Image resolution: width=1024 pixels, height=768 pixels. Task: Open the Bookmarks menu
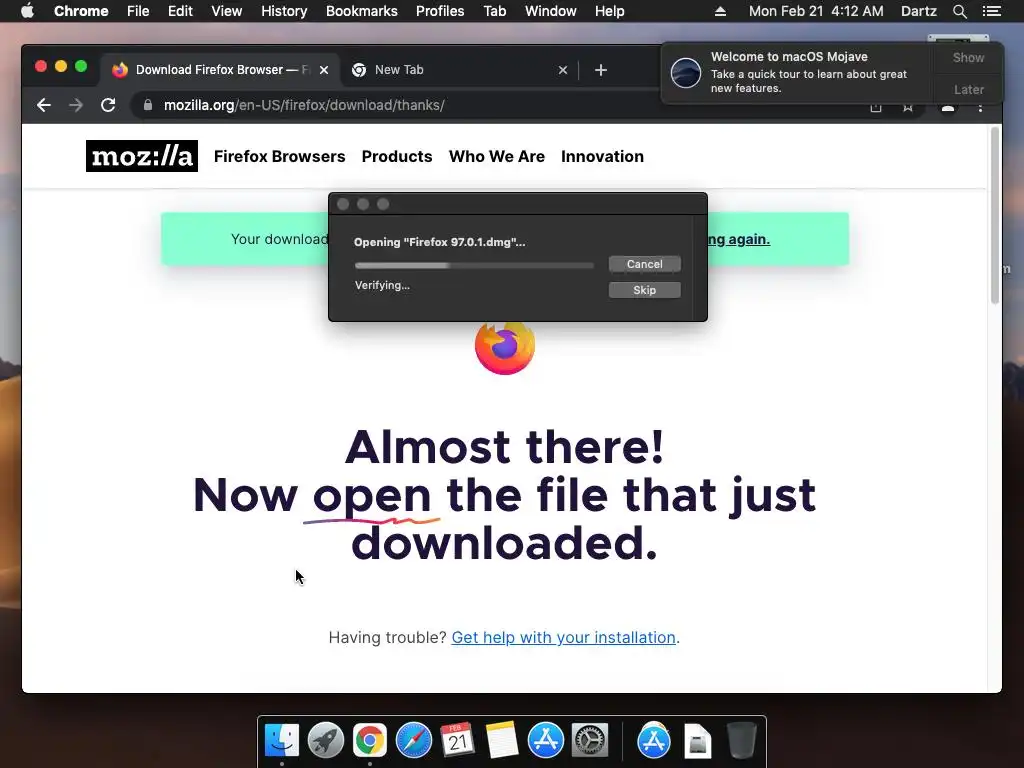(362, 11)
